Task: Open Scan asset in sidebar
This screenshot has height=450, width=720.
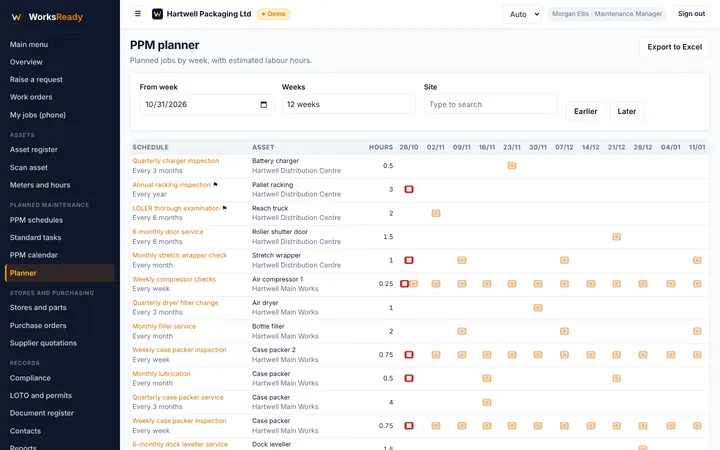Action: coord(29,168)
